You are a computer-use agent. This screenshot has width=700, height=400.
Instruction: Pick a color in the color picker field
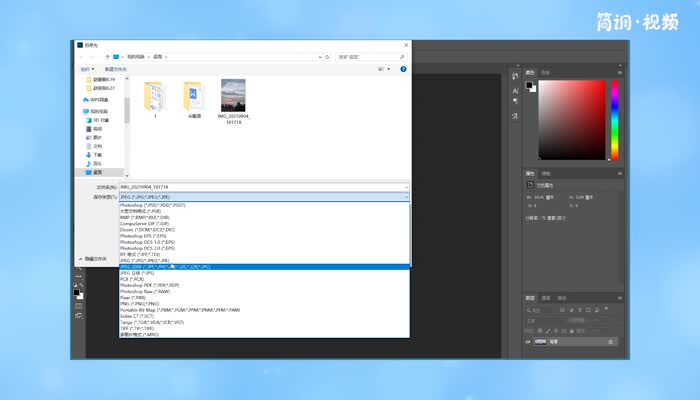[572, 118]
